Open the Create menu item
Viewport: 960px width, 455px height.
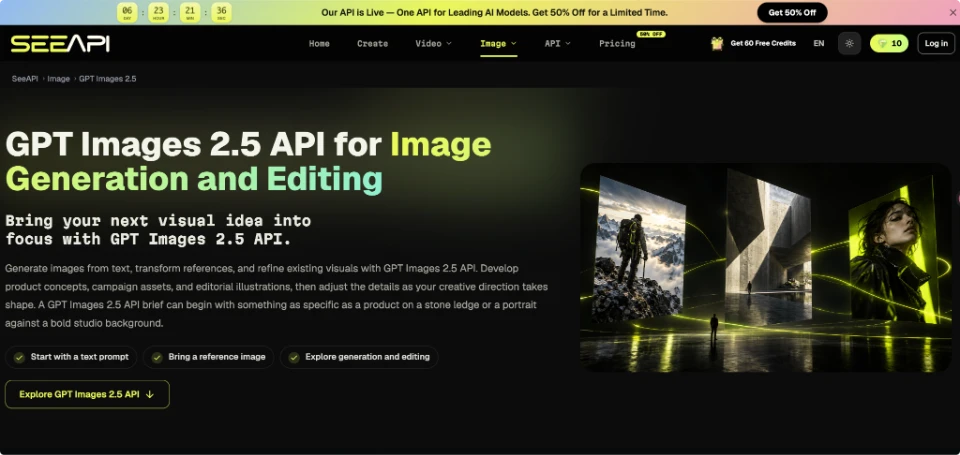(x=372, y=43)
